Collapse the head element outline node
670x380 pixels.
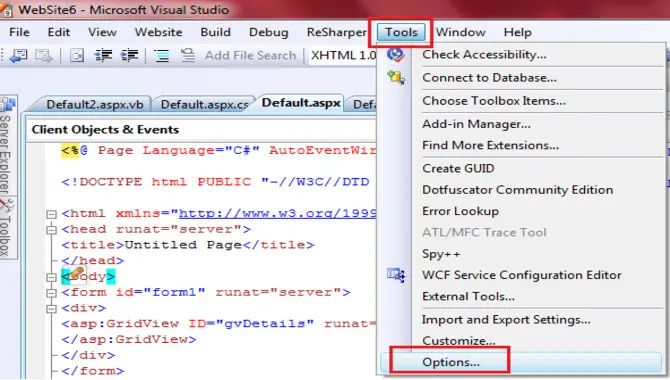pos(51,230)
